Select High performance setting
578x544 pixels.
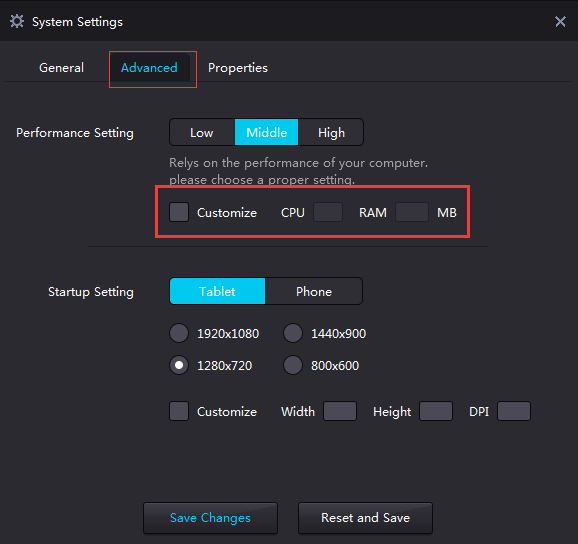pyautogui.click(x=331, y=132)
